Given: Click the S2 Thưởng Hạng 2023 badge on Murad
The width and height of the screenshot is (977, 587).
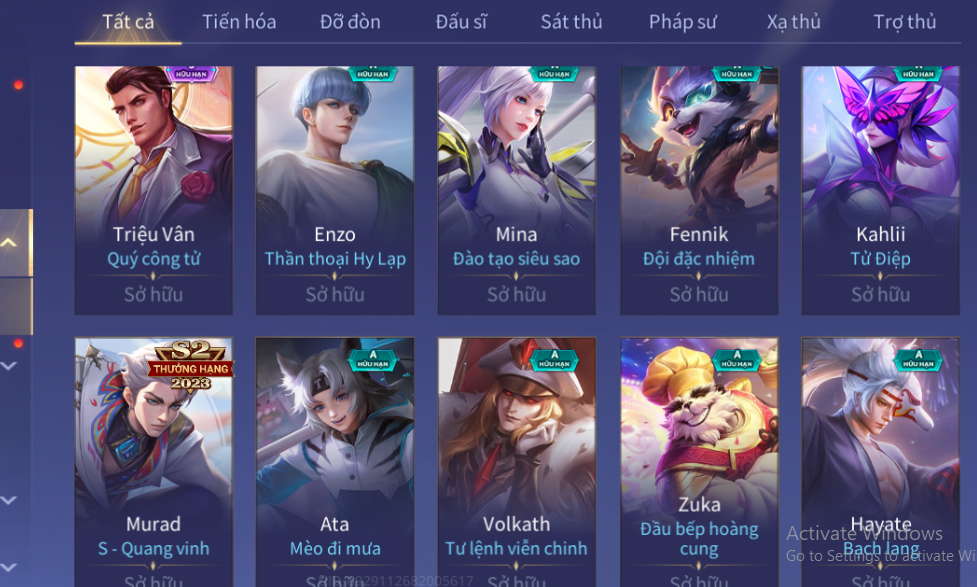Looking at the screenshot, I should point(191,366).
